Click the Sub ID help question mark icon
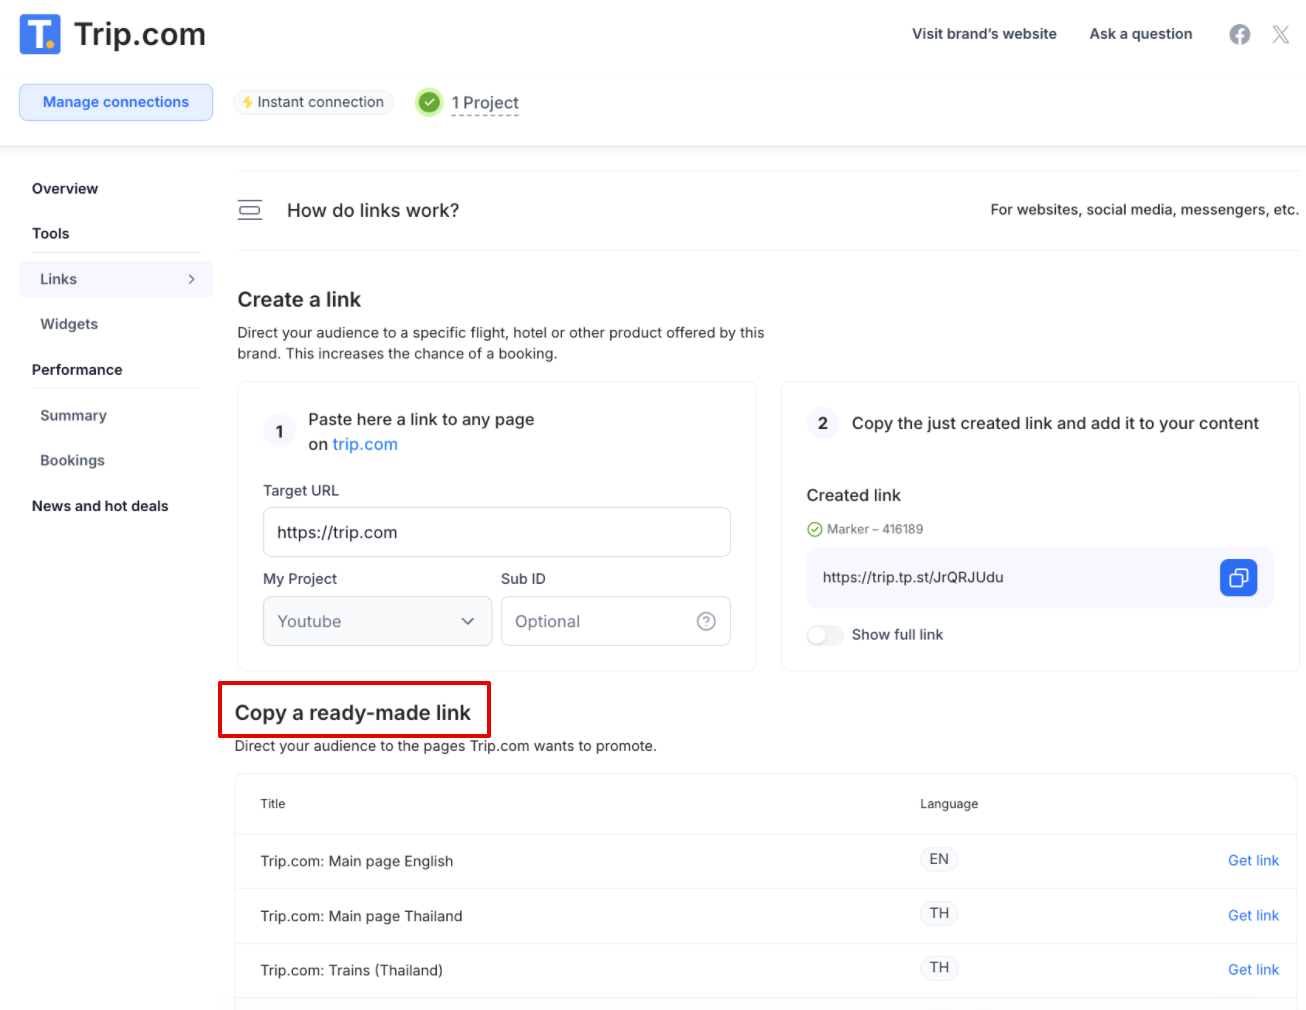Image resolution: width=1306 pixels, height=1010 pixels. [706, 621]
